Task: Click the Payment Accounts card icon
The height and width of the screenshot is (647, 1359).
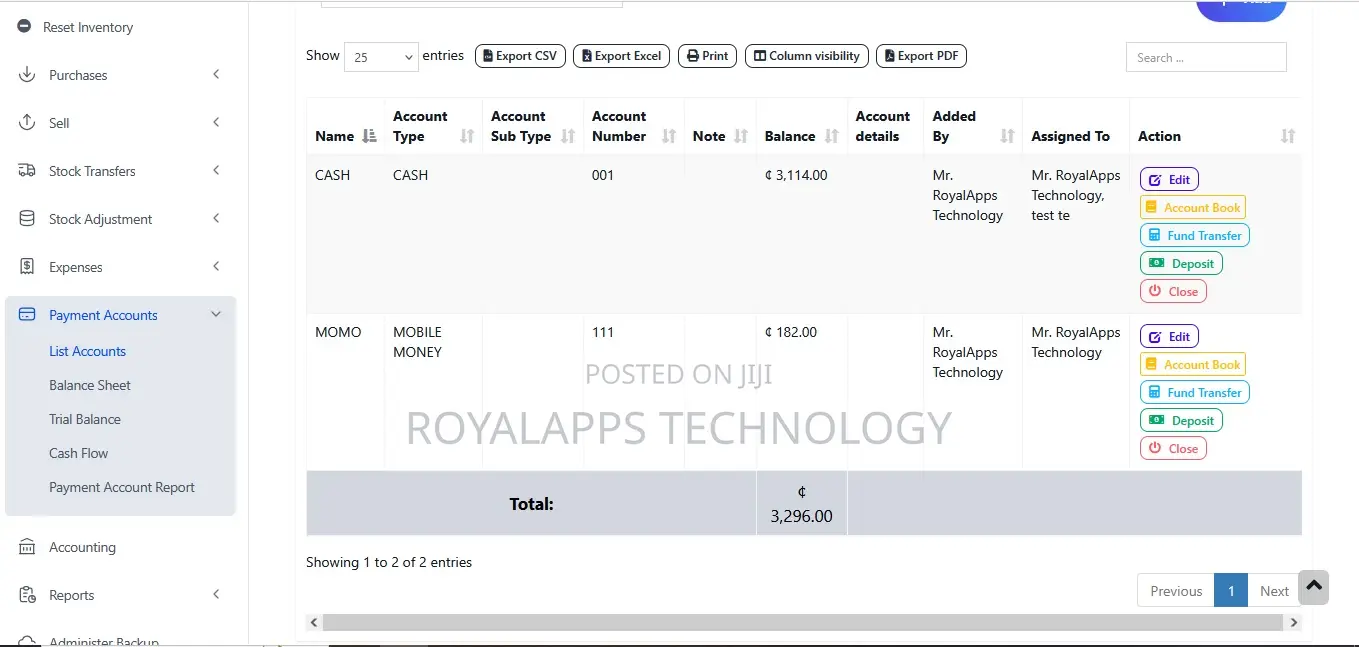Action: point(28,315)
